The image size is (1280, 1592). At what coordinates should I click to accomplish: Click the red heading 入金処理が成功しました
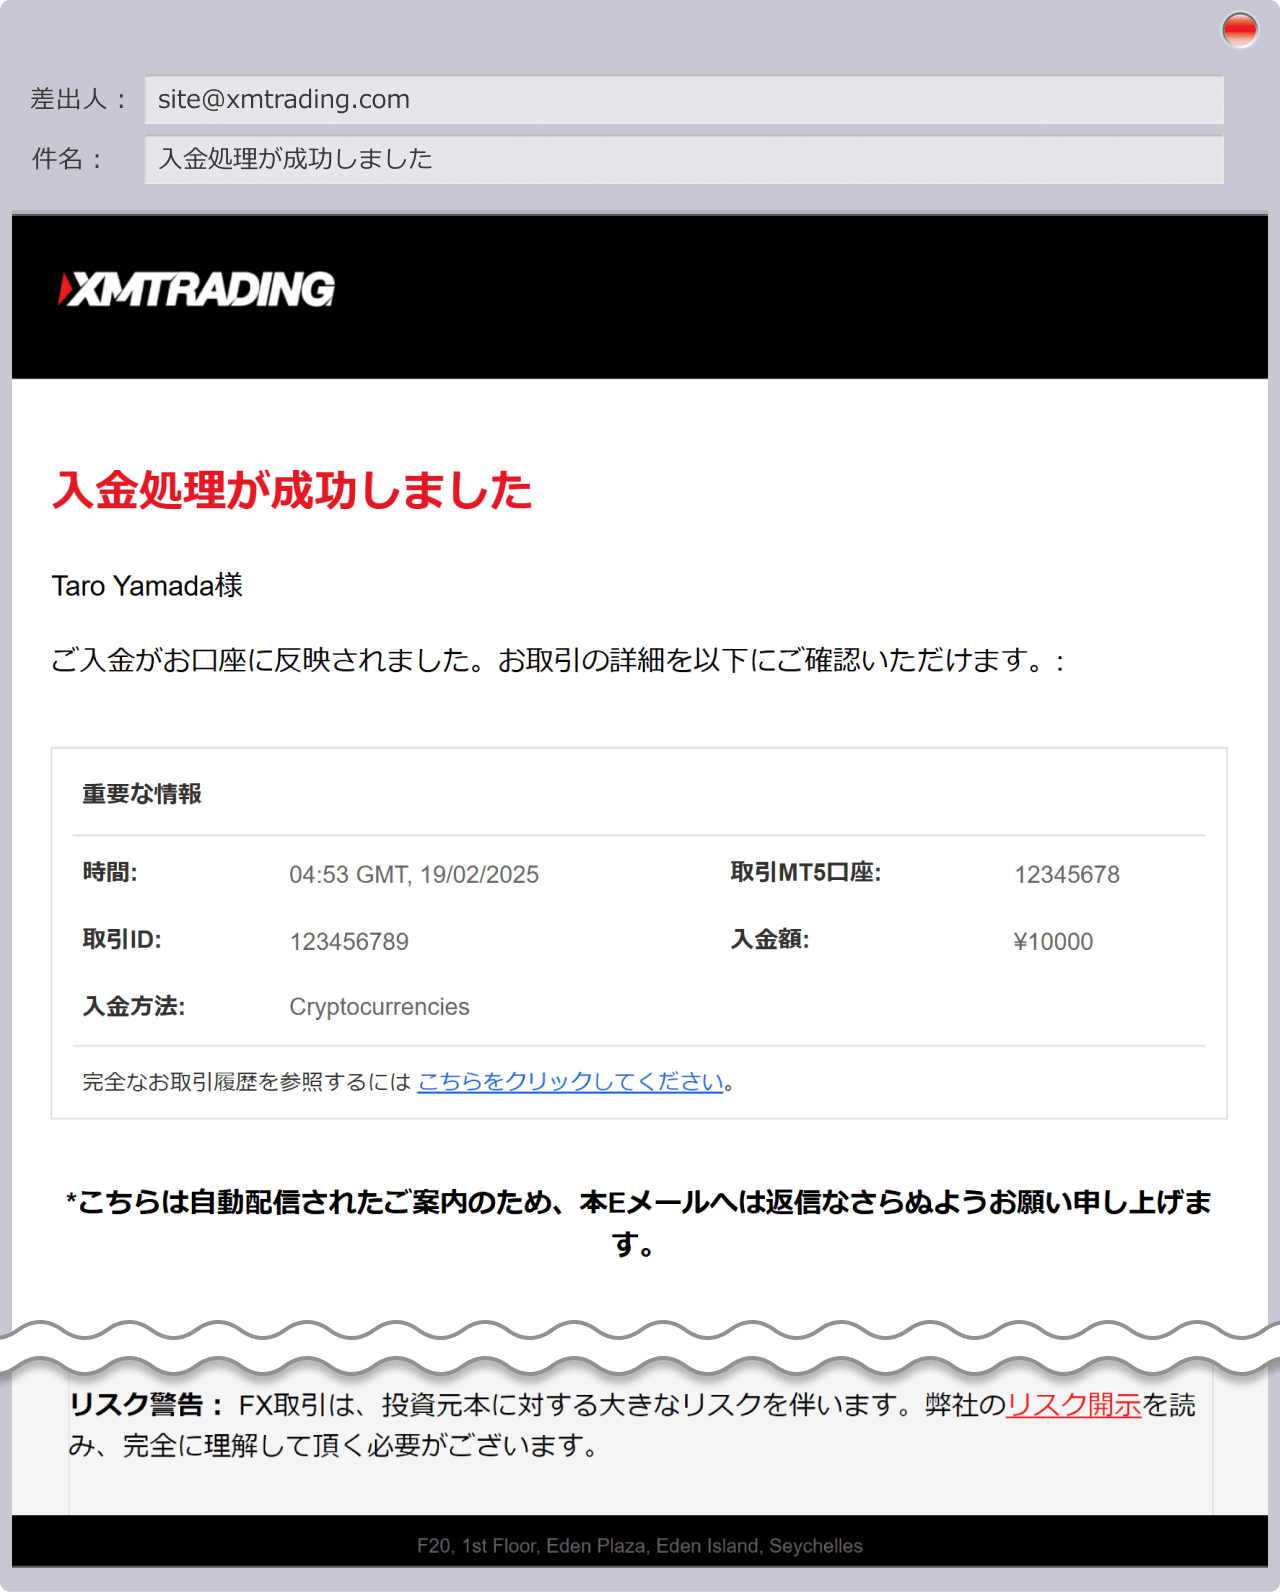[292, 490]
